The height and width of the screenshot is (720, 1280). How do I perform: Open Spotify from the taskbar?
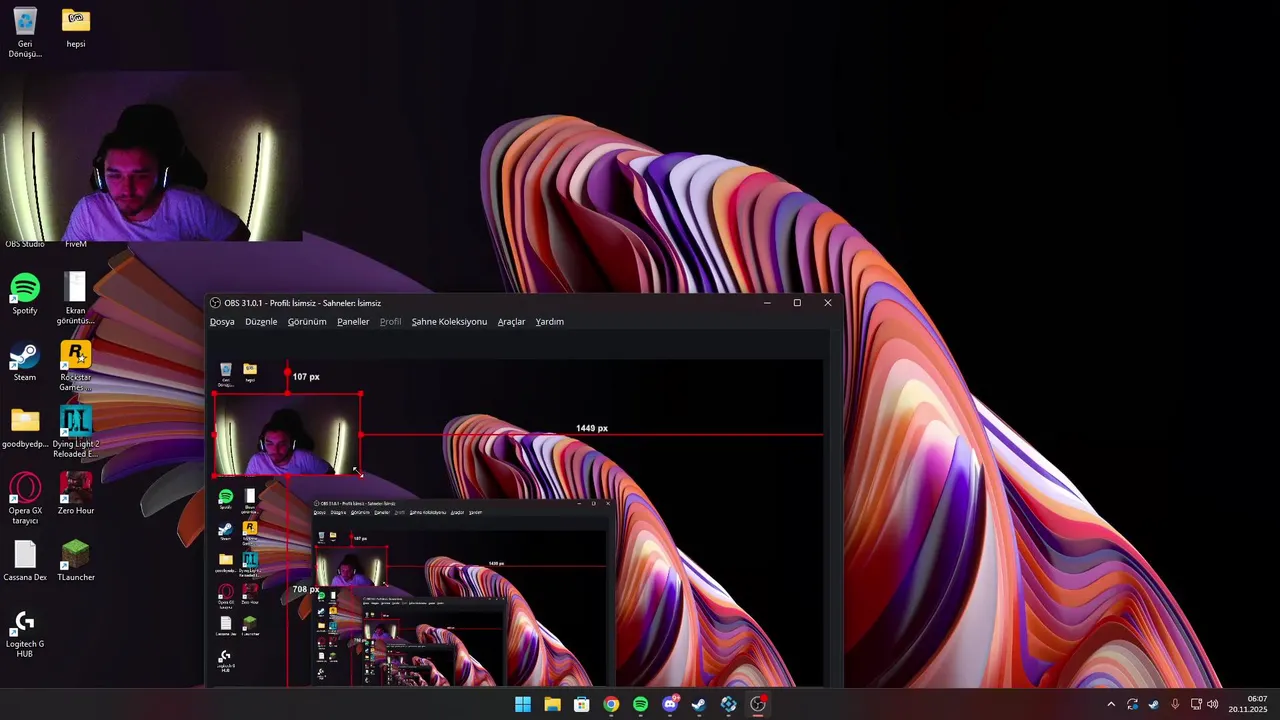(640, 704)
